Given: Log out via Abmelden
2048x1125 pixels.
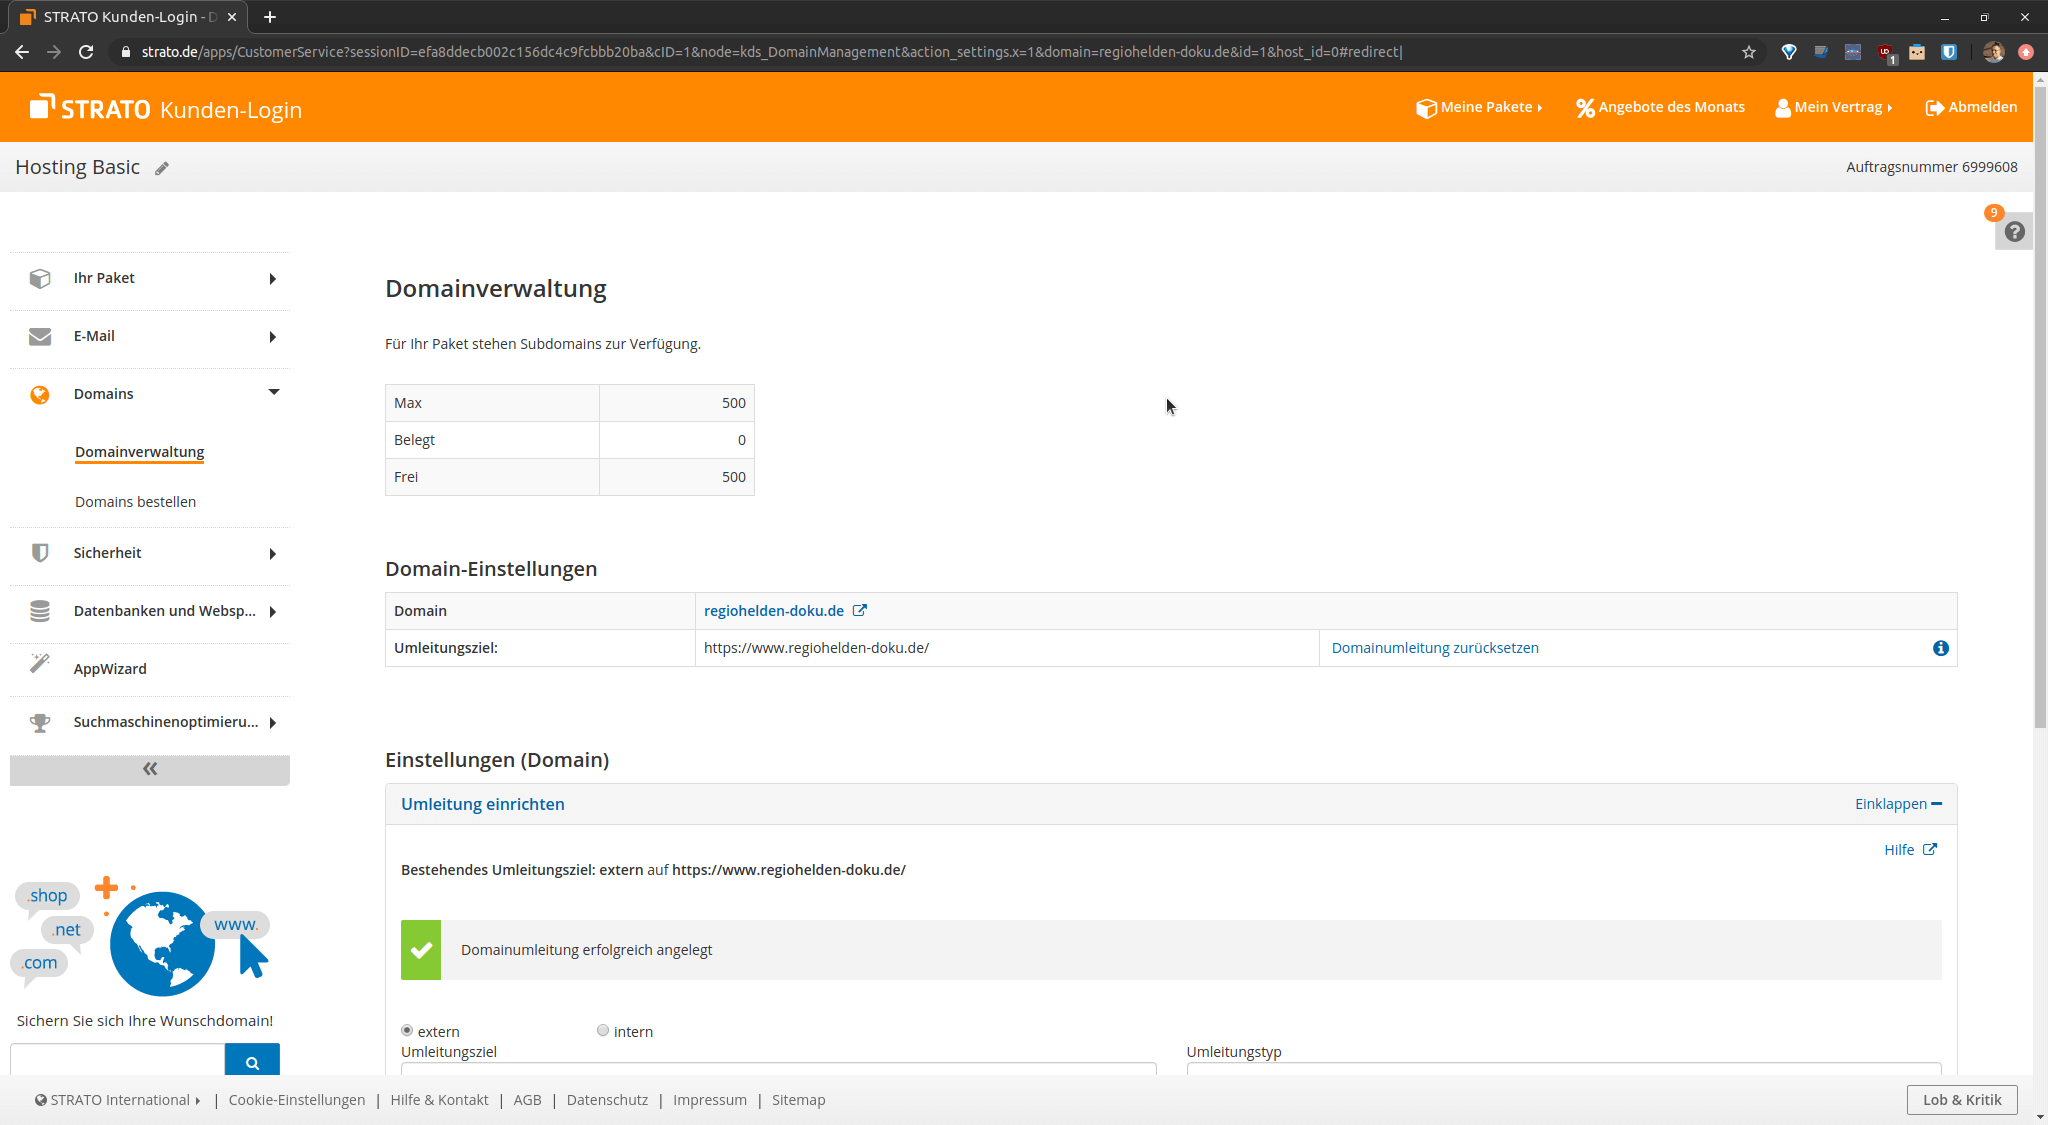Looking at the screenshot, I should pyautogui.click(x=1971, y=107).
